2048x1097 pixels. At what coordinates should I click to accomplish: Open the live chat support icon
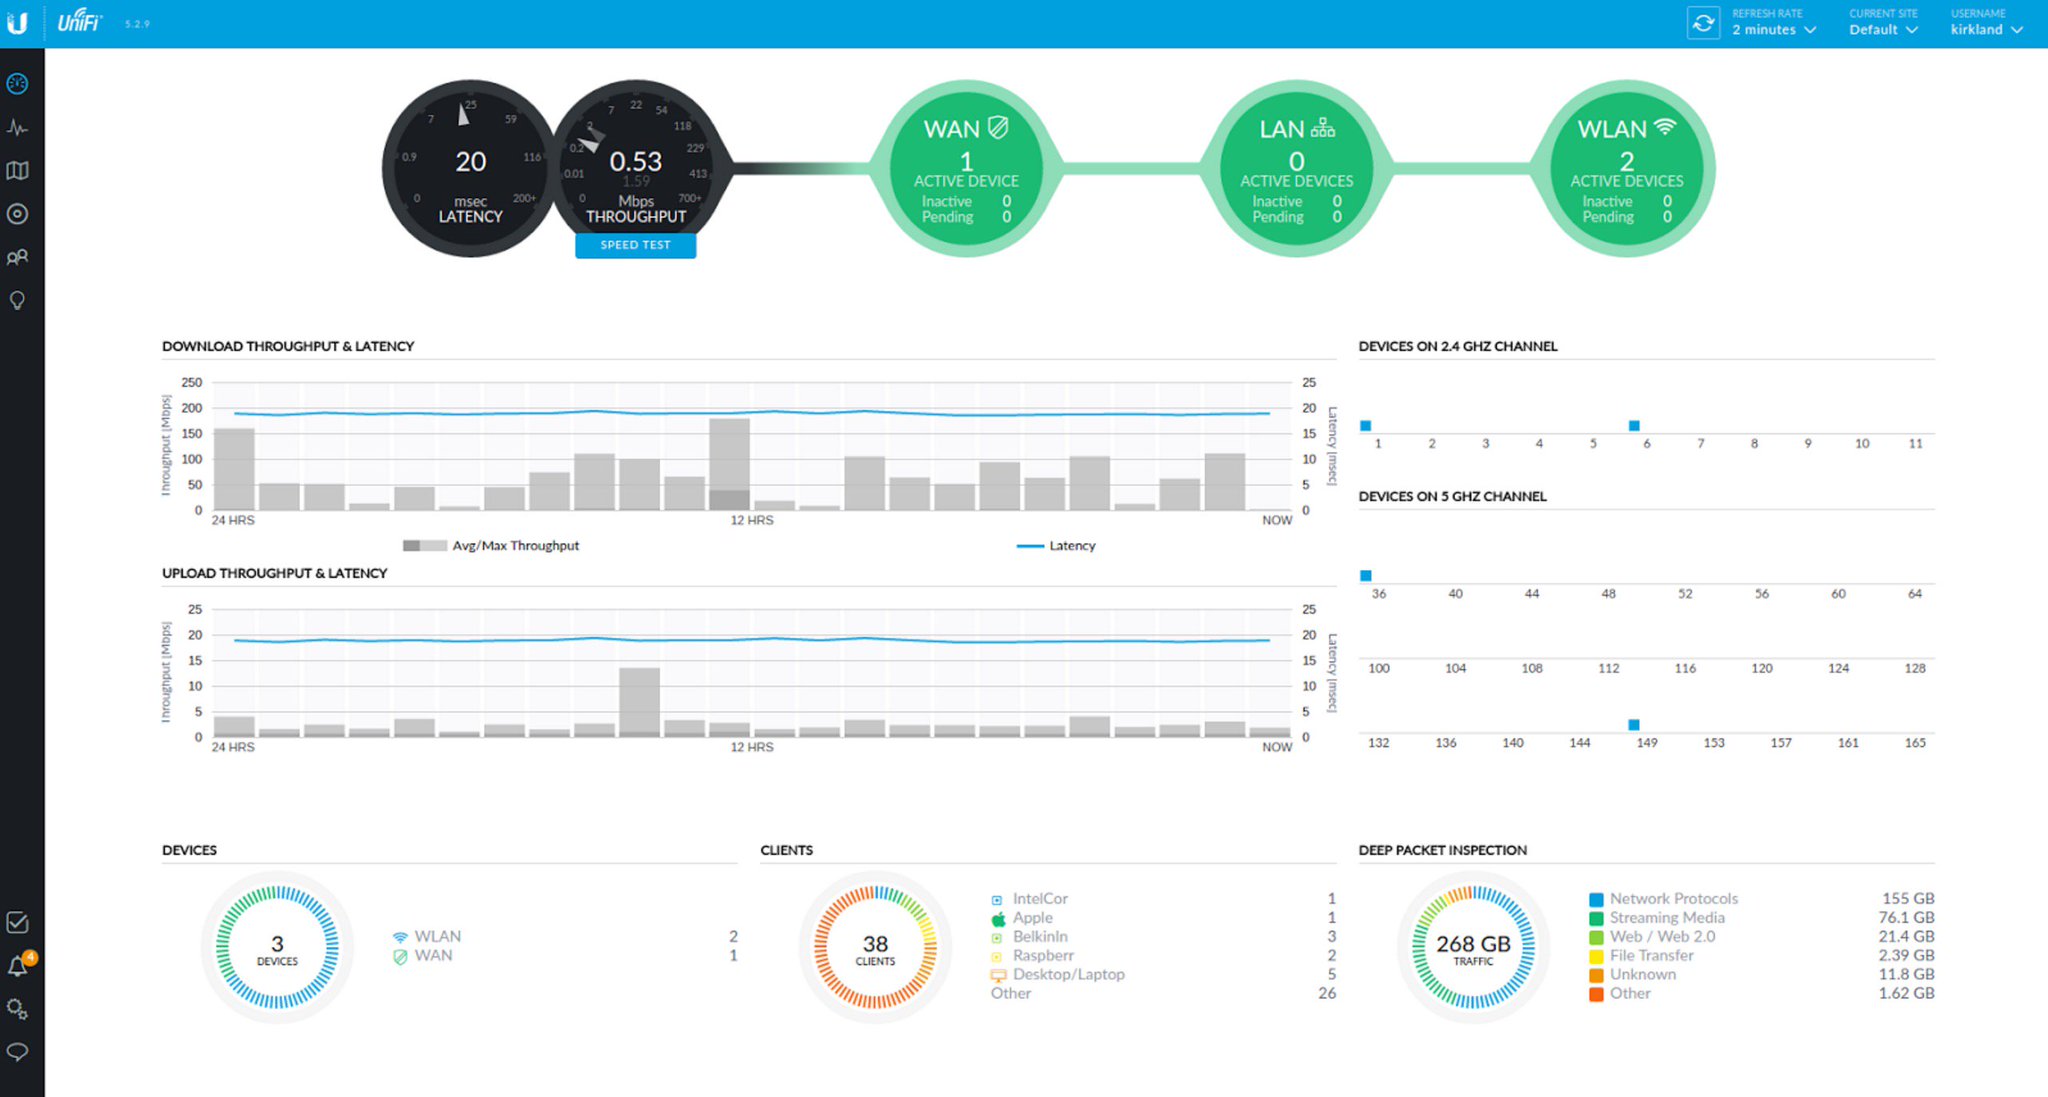point(17,1052)
